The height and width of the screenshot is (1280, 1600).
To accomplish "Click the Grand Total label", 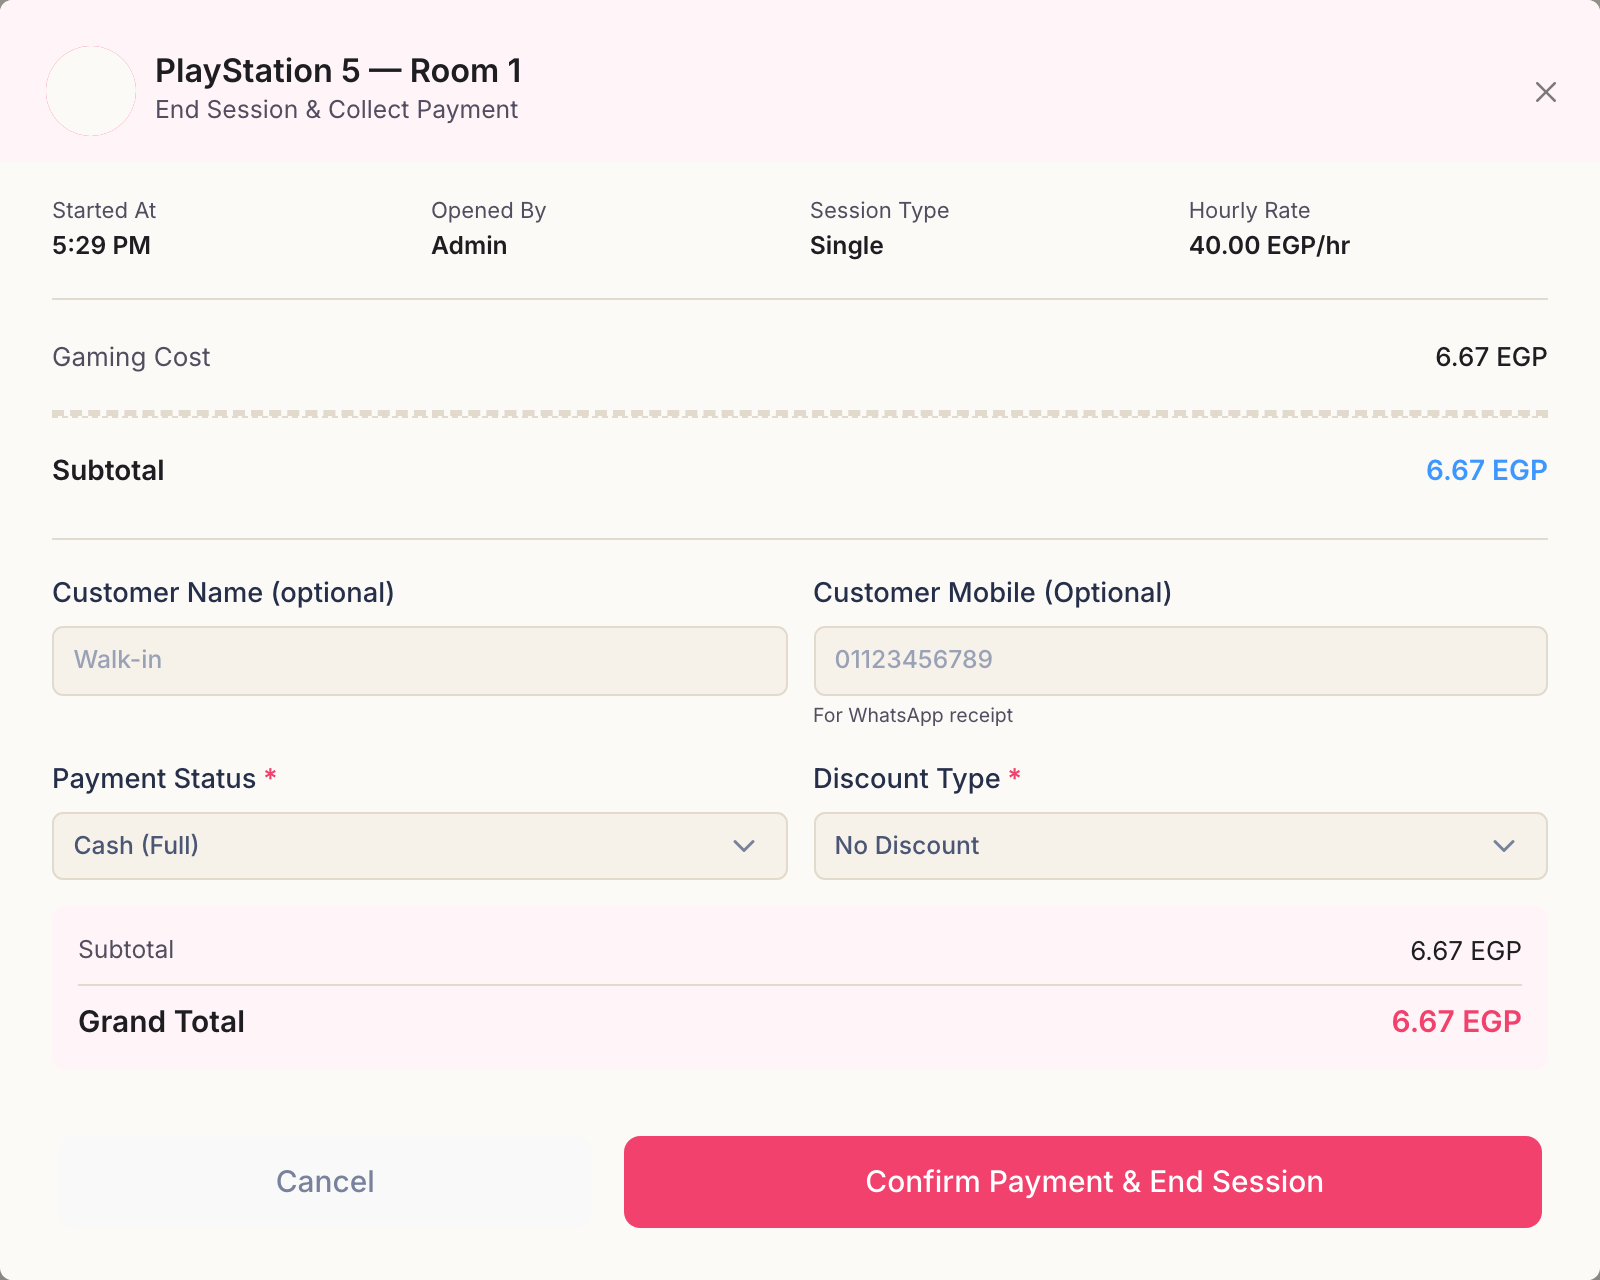I will point(161,1022).
